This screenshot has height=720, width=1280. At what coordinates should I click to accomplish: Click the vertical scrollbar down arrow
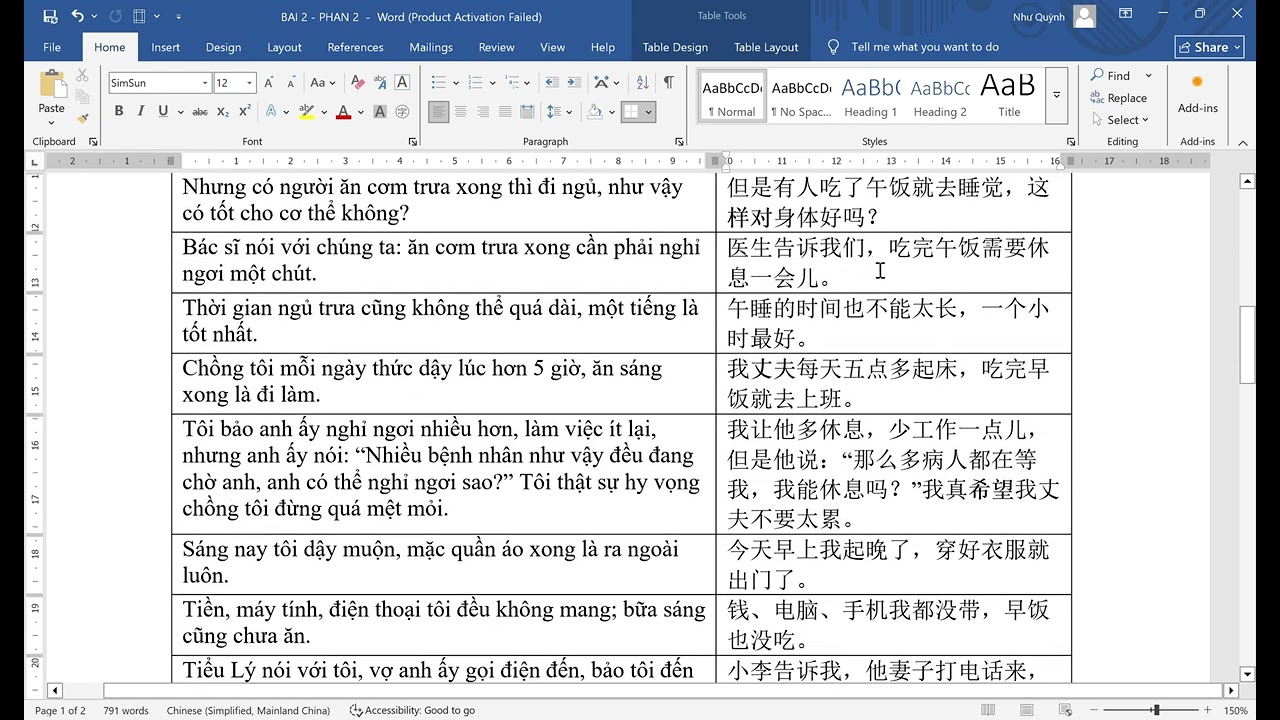coord(1247,674)
